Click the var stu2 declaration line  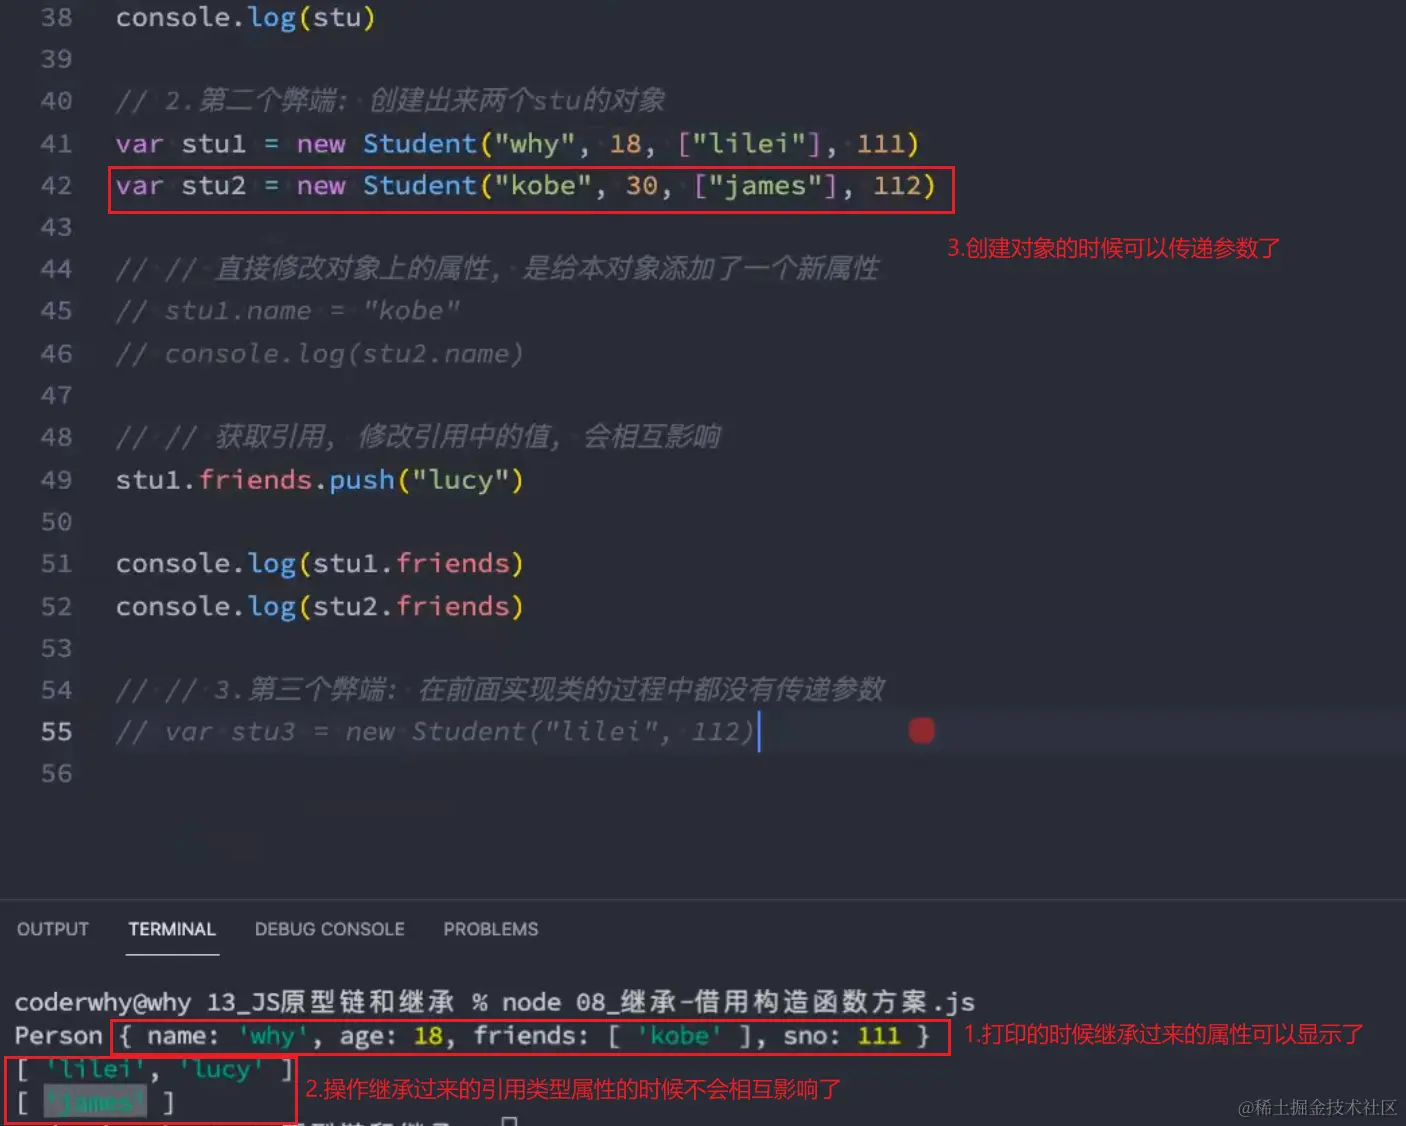[x=525, y=186]
